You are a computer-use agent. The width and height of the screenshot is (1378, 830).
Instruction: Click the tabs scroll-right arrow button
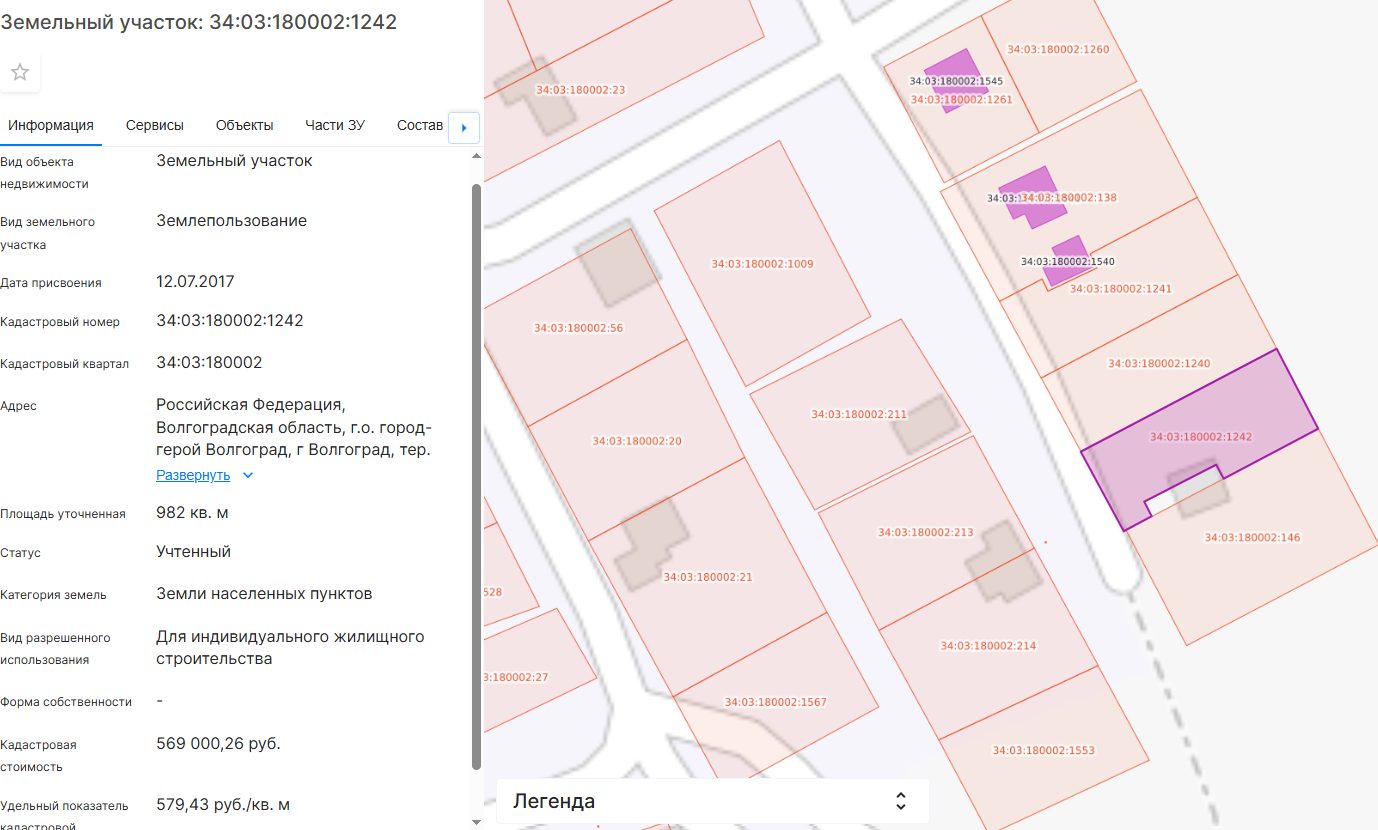tap(464, 127)
